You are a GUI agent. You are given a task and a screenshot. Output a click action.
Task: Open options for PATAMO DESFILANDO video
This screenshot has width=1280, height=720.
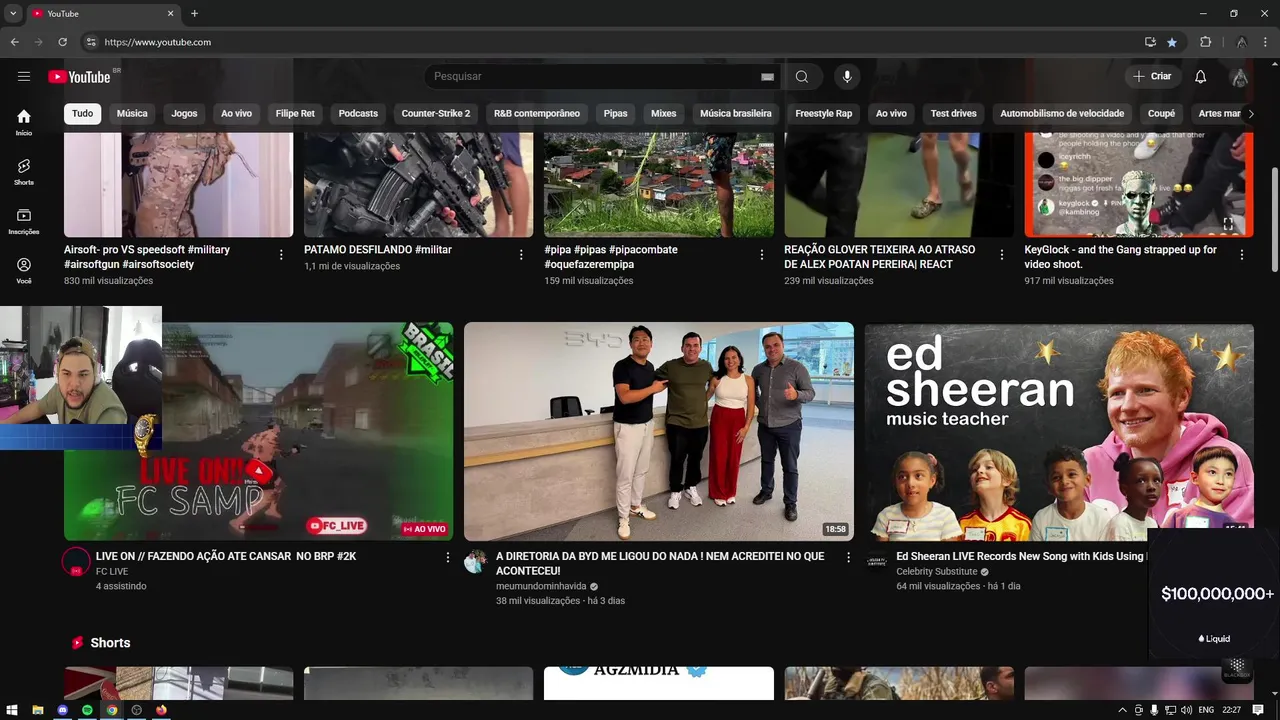(x=521, y=255)
